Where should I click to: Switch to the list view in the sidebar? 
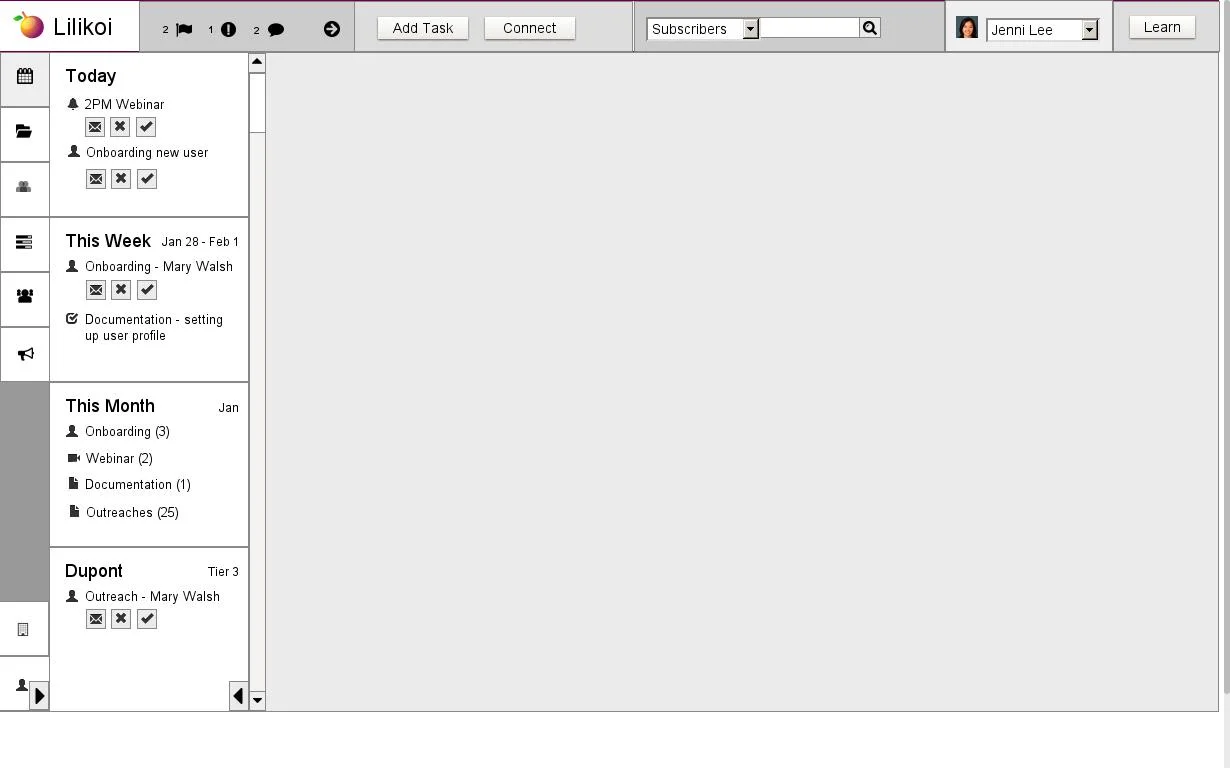coord(25,242)
